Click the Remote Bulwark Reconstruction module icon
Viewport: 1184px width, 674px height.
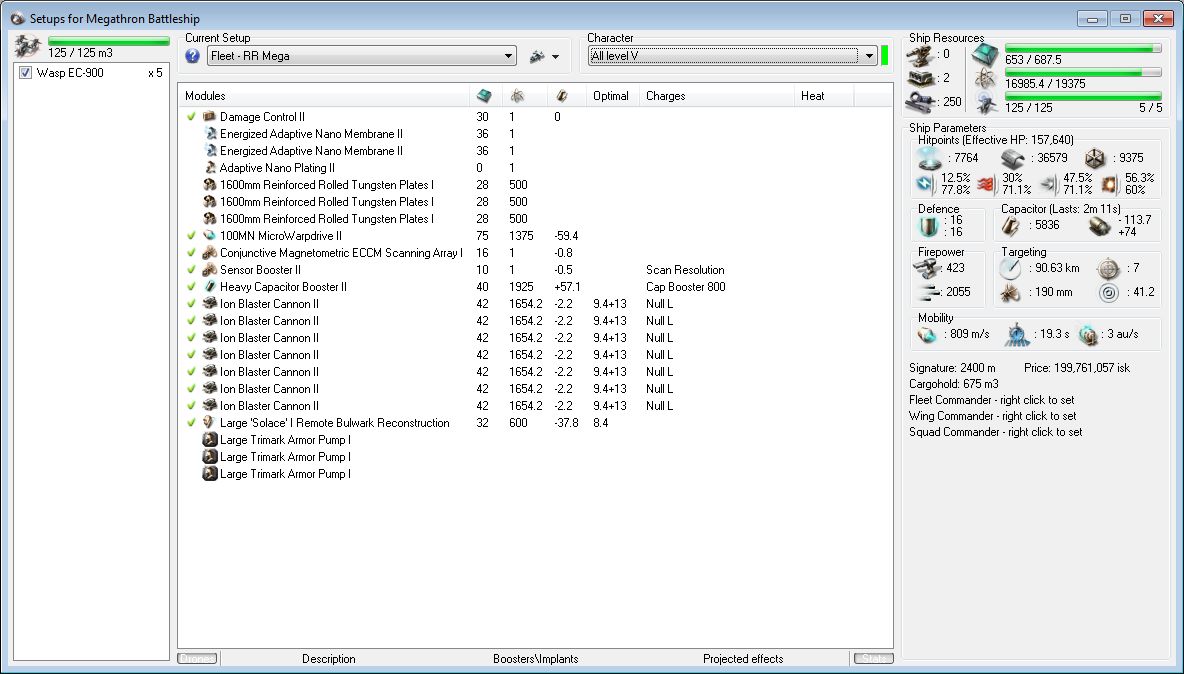[210, 423]
